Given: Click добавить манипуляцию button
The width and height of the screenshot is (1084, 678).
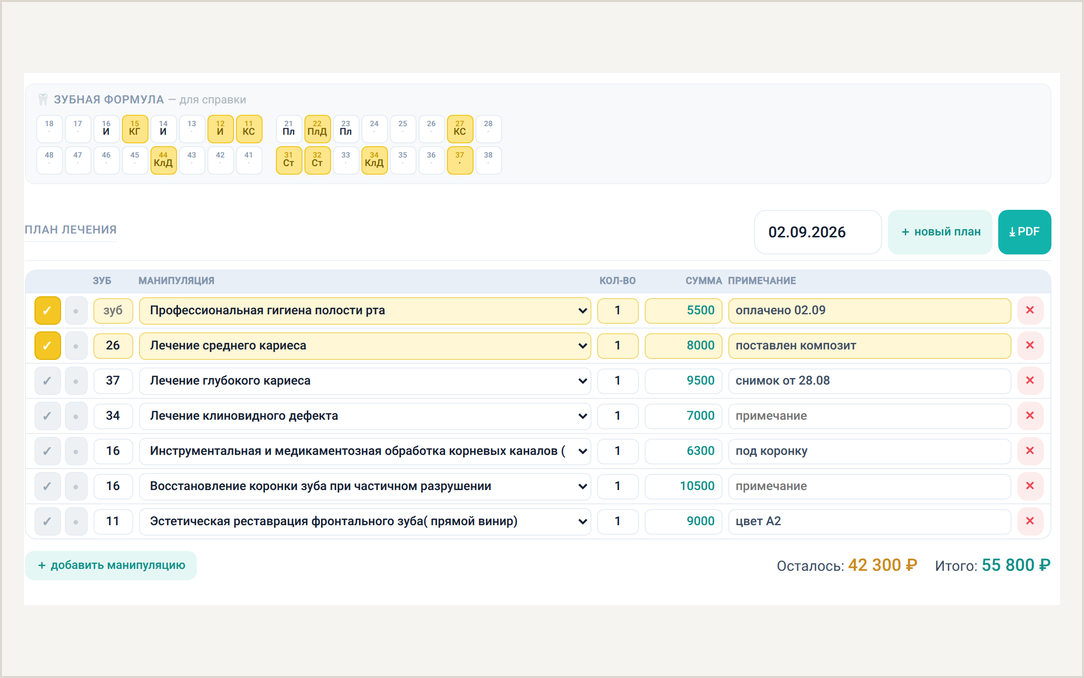Looking at the screenshot, I should [x=111, y=565].
